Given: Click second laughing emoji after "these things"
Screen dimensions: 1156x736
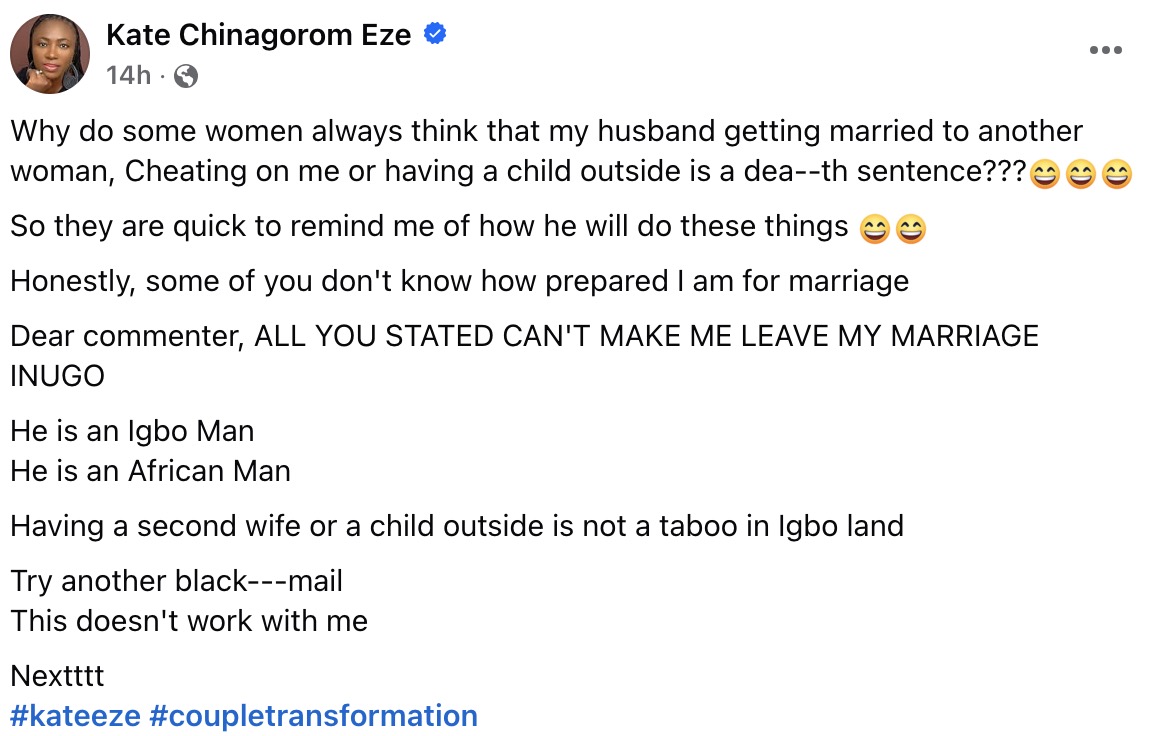Looking at the screenshot, I should pyautogui.click(x=910, y=229).
